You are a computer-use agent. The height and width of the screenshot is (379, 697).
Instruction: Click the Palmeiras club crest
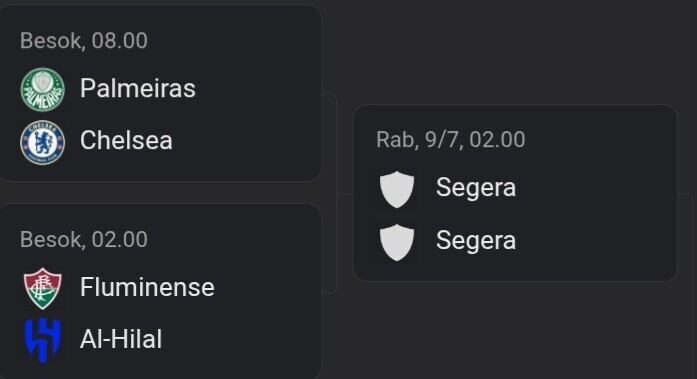43,89
